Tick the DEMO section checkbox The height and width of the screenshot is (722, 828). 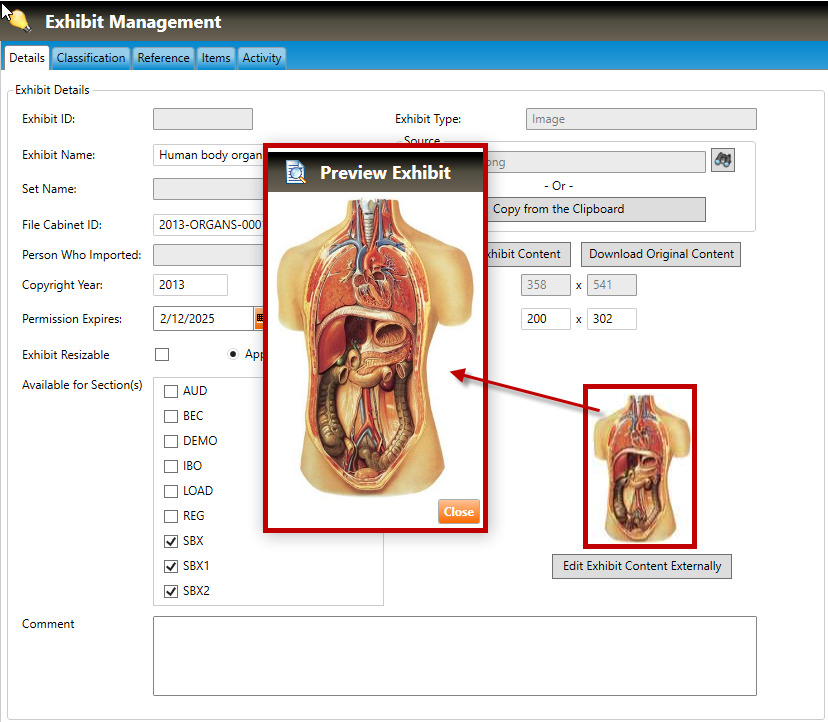pyautogui.click(x=170, y=441)
